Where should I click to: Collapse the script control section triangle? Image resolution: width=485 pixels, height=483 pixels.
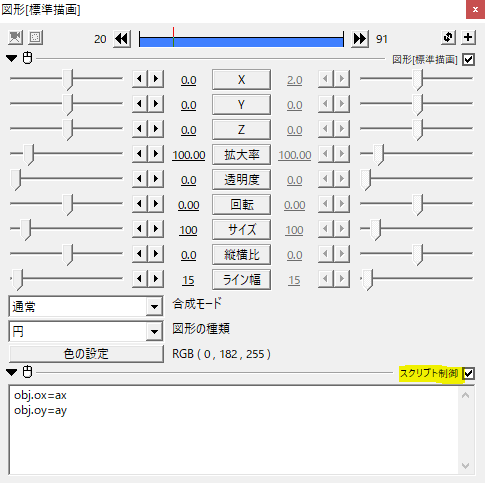(12, 372)
